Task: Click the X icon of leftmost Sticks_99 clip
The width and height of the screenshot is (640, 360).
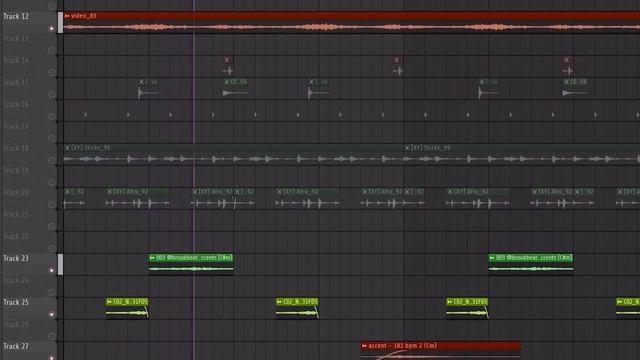Action: click(x=67, y=148)
